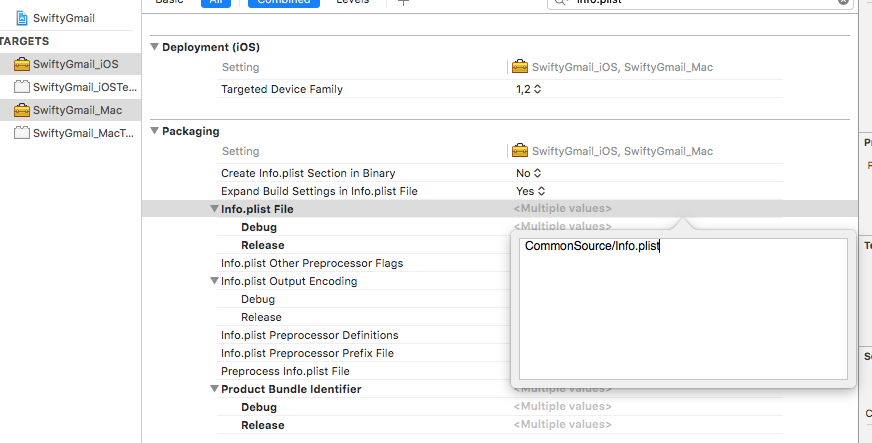Click the Info.plist Output Encoding setting name
The image size is (872, 443).
289,281
